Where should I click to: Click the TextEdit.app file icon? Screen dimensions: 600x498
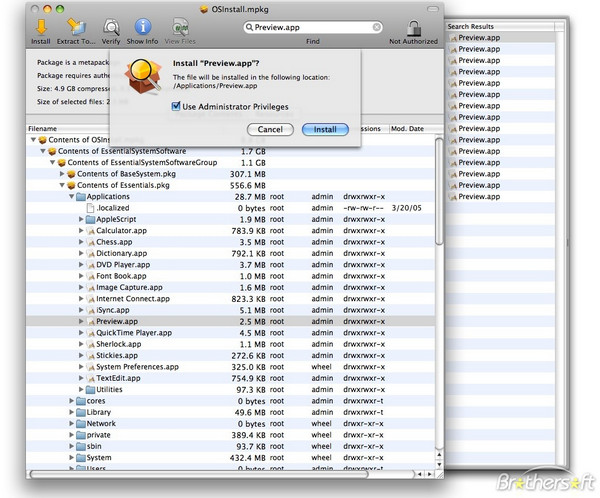tap(90, 378)
